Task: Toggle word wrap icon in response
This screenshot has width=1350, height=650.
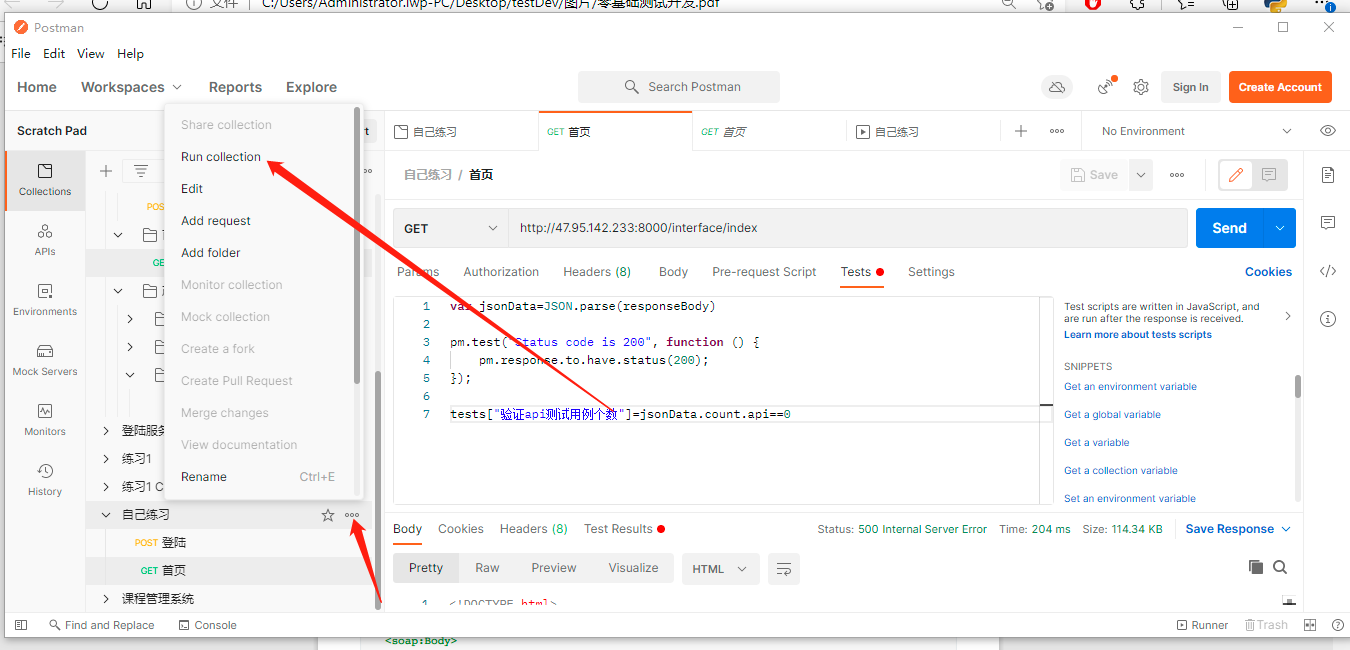Action: [784, 568]
